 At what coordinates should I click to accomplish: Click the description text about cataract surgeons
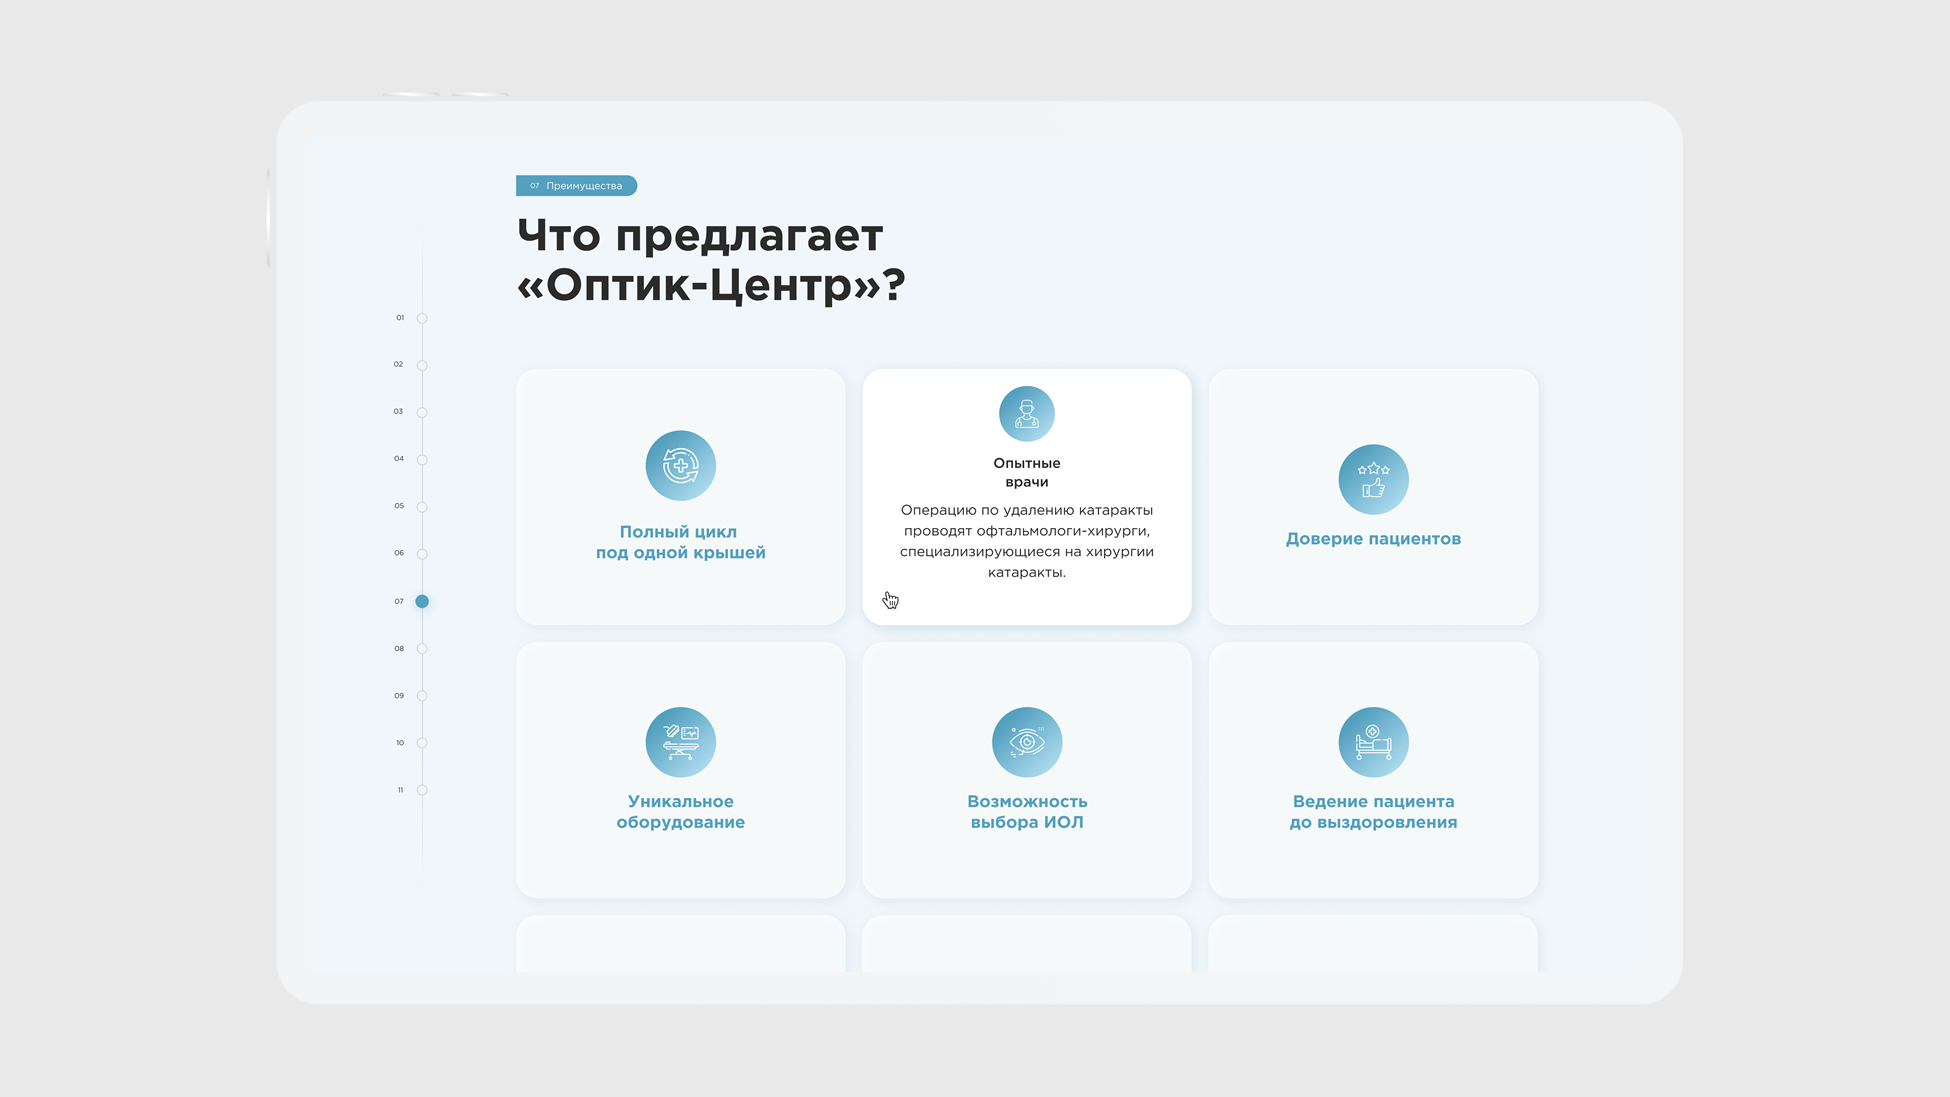tap(1026, 541)
